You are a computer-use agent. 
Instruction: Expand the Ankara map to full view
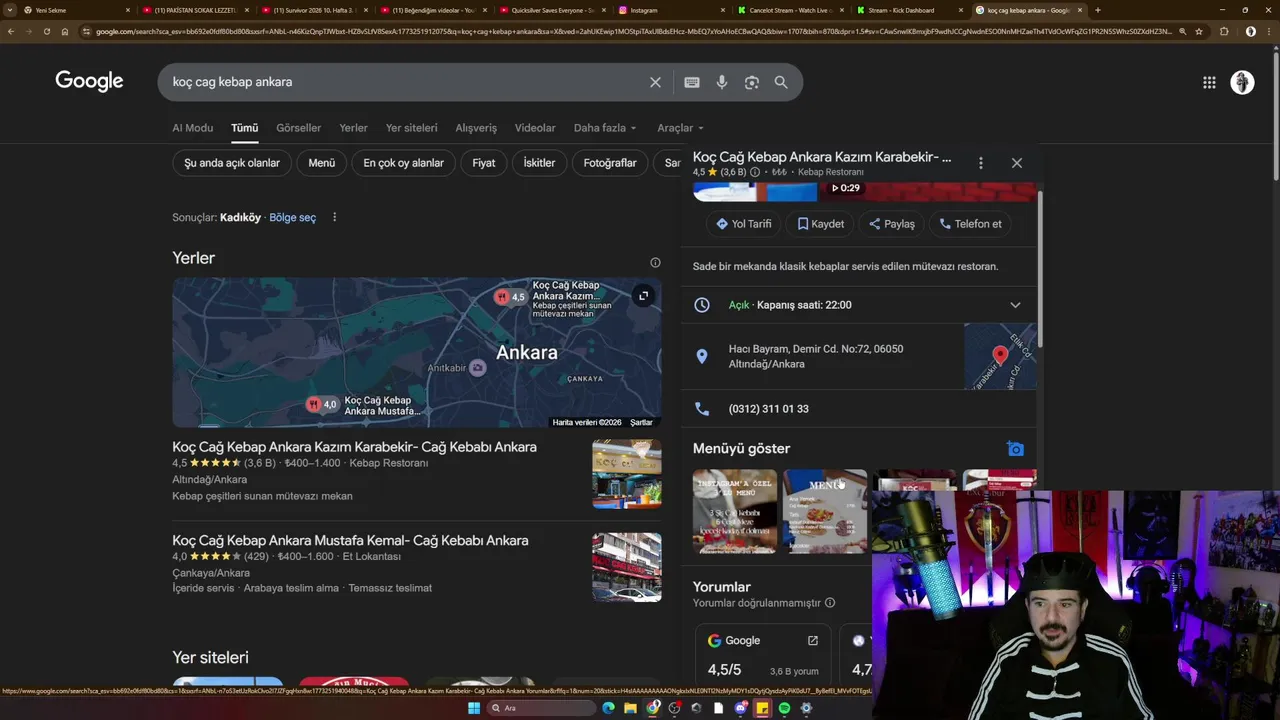643,295
